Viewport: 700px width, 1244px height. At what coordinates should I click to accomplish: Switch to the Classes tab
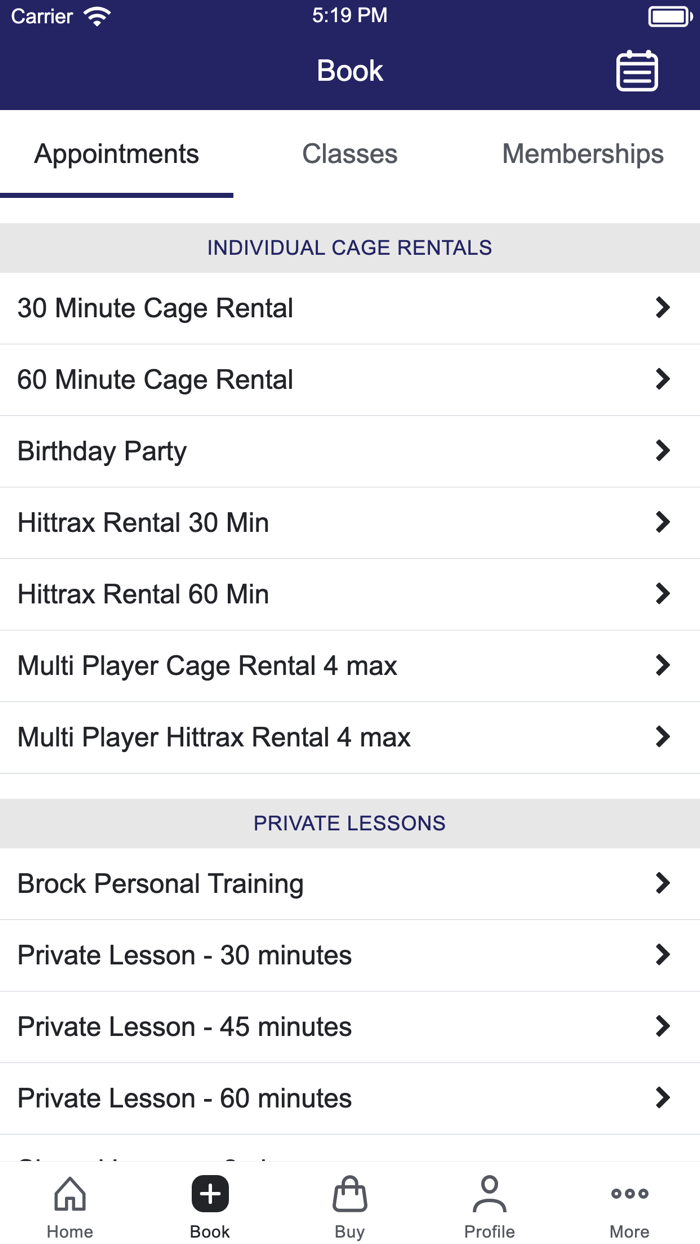tap(349, 154)
